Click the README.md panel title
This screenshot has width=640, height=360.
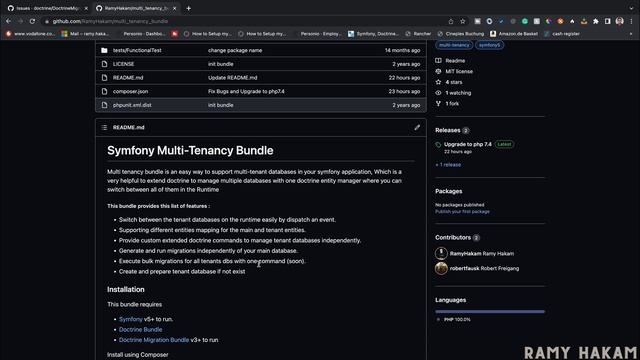[129, 127]
